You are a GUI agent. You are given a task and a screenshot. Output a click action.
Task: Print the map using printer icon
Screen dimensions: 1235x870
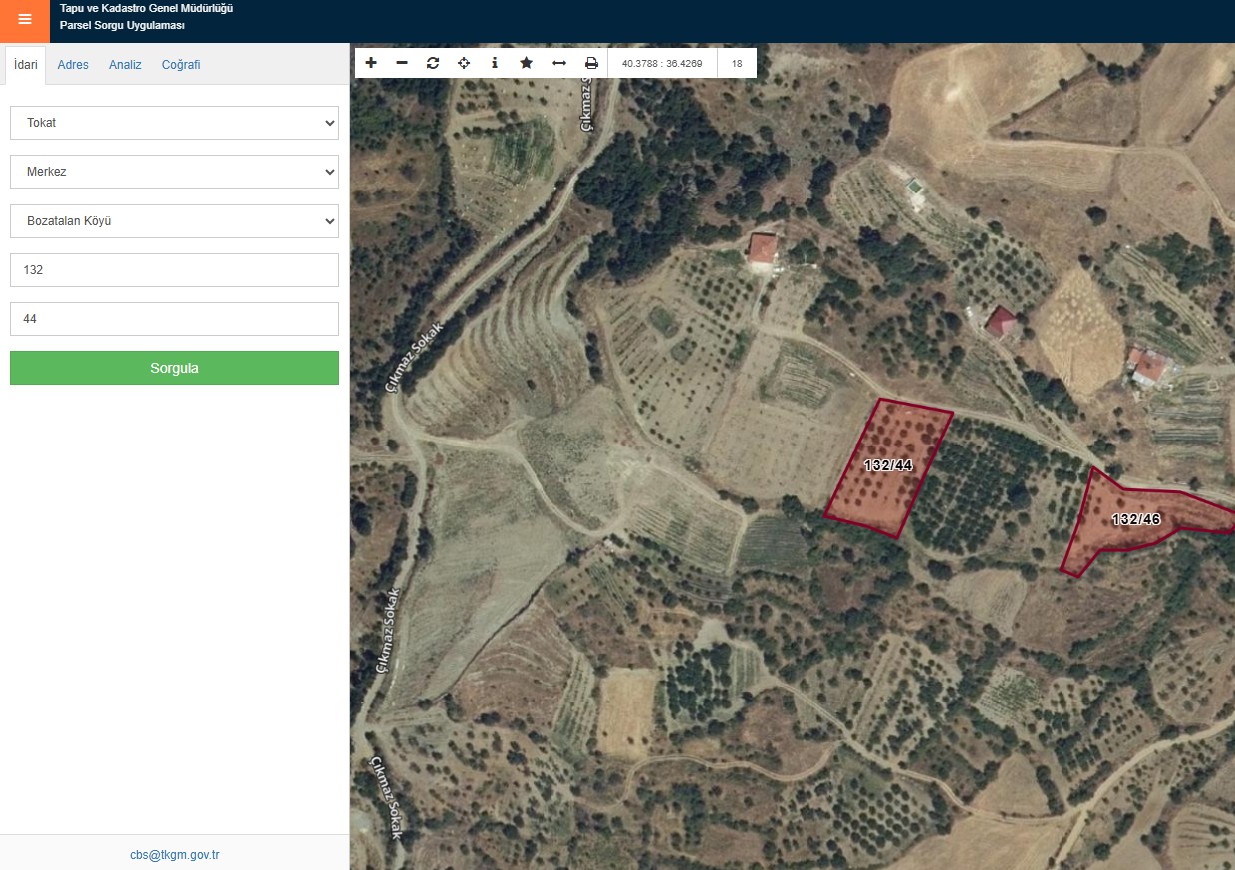[591, 63]
